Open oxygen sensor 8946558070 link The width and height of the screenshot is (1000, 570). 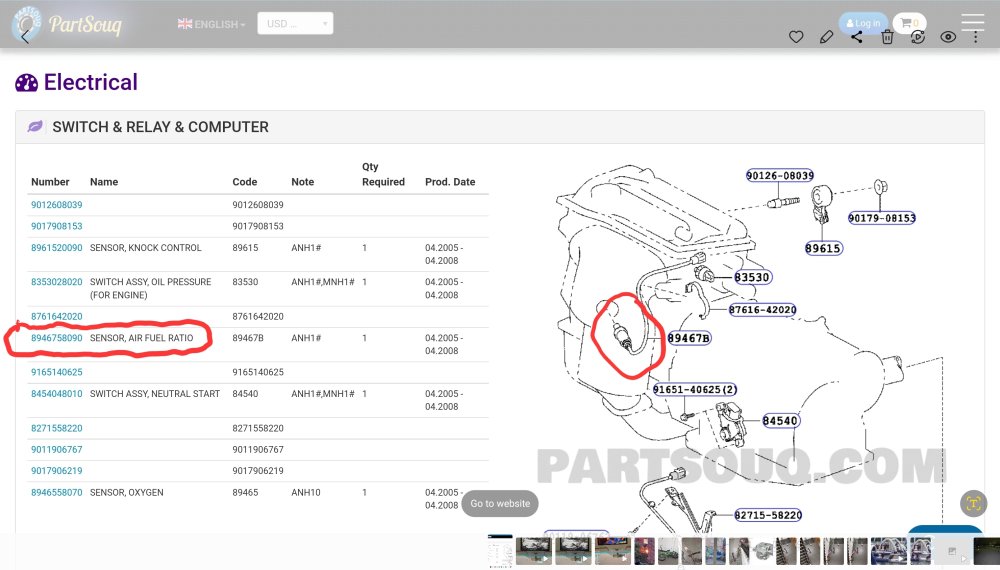(57, 493)
